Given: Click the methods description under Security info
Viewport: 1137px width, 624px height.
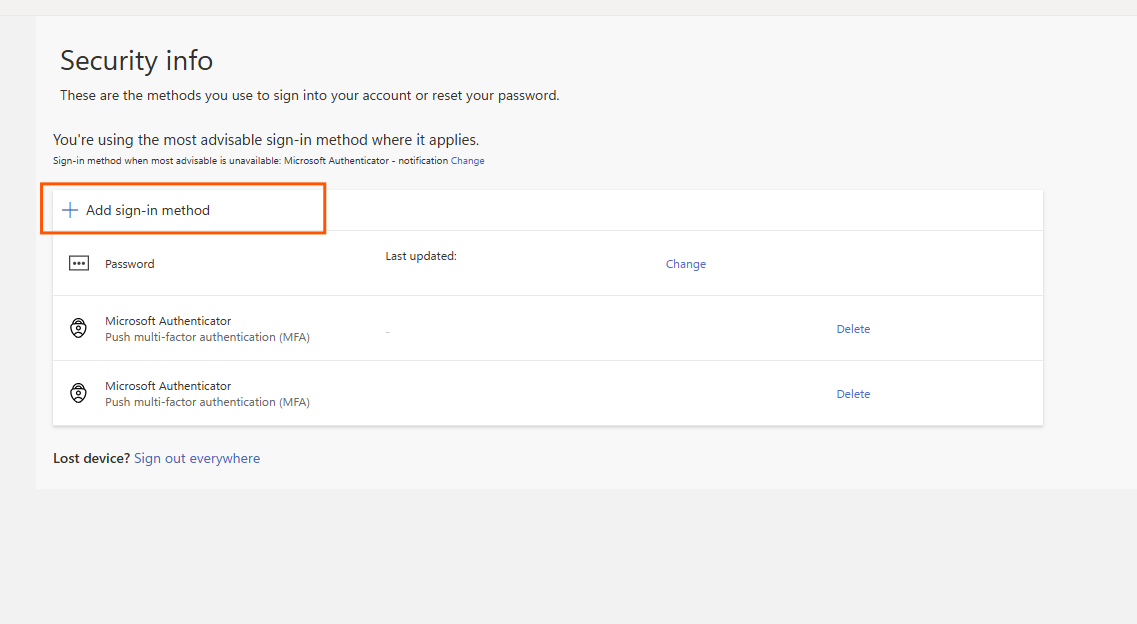Looking at the screenshot, I should (309, 96).
